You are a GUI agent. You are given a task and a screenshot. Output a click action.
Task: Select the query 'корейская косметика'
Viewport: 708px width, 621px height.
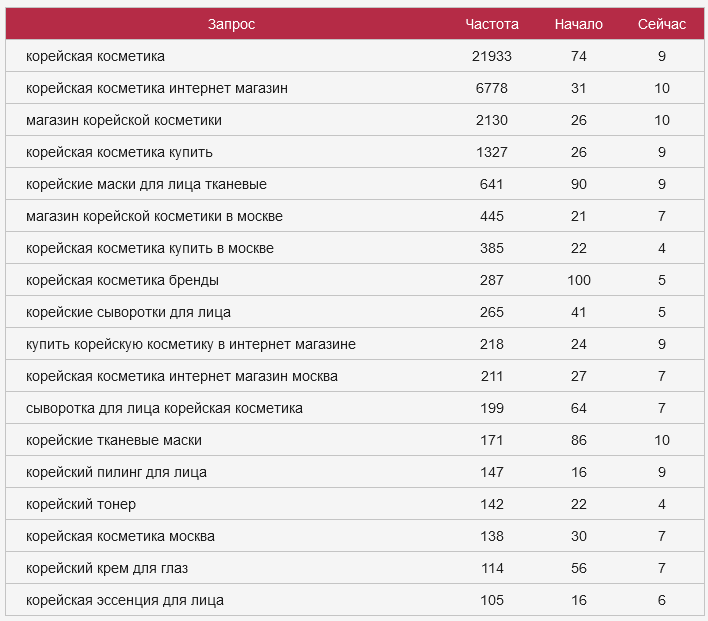[95, 56]
